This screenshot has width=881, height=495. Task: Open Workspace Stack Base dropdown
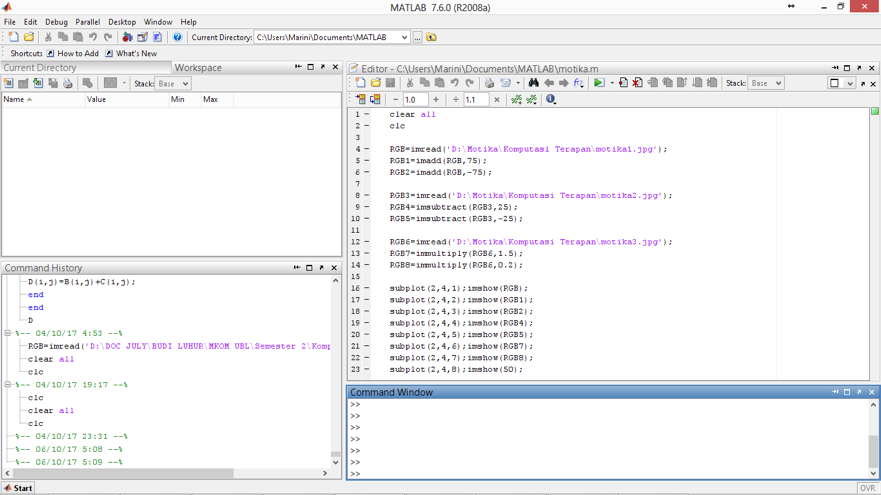(x=173, y=84)
